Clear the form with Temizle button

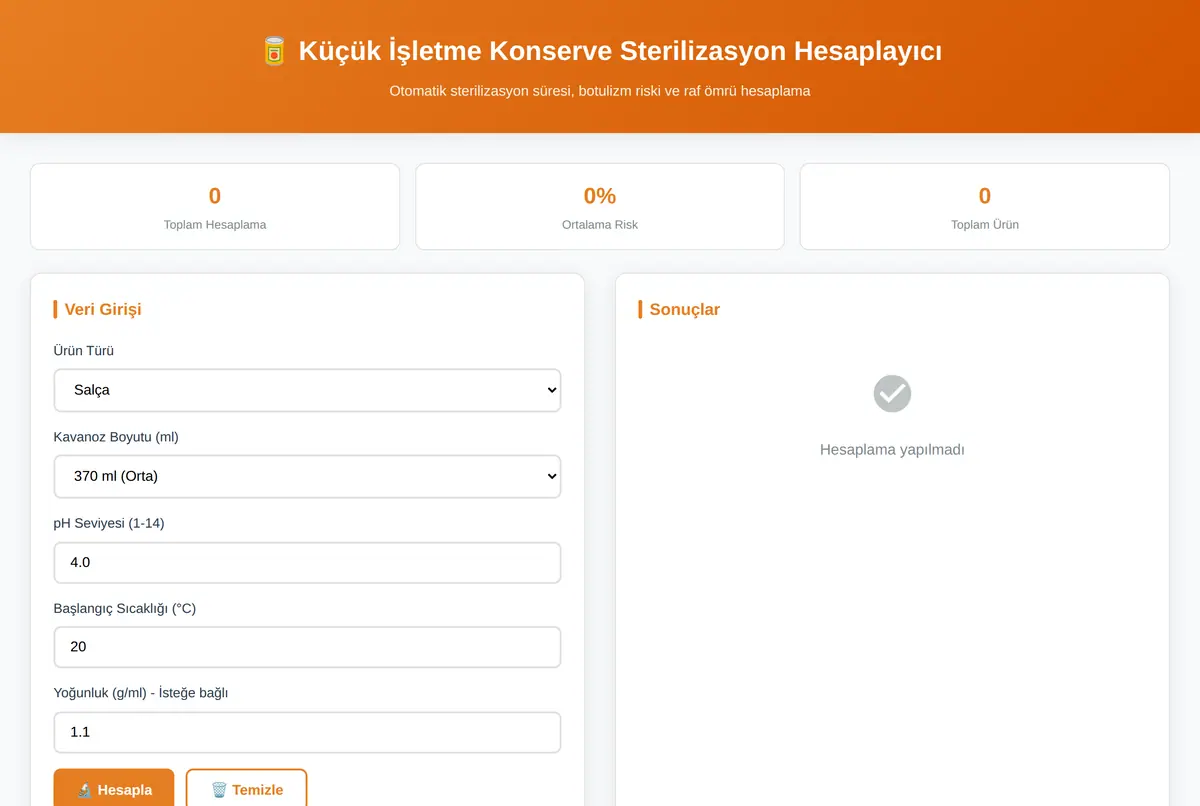[x=247, y=789]
